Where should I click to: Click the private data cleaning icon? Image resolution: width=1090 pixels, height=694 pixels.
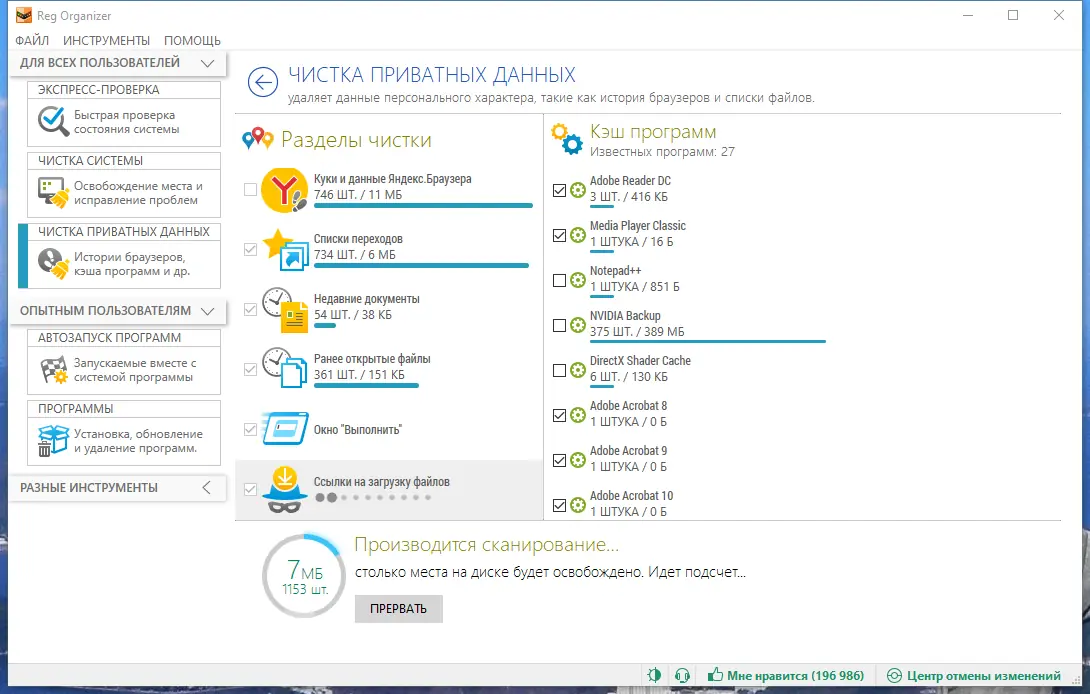[54, 264]
